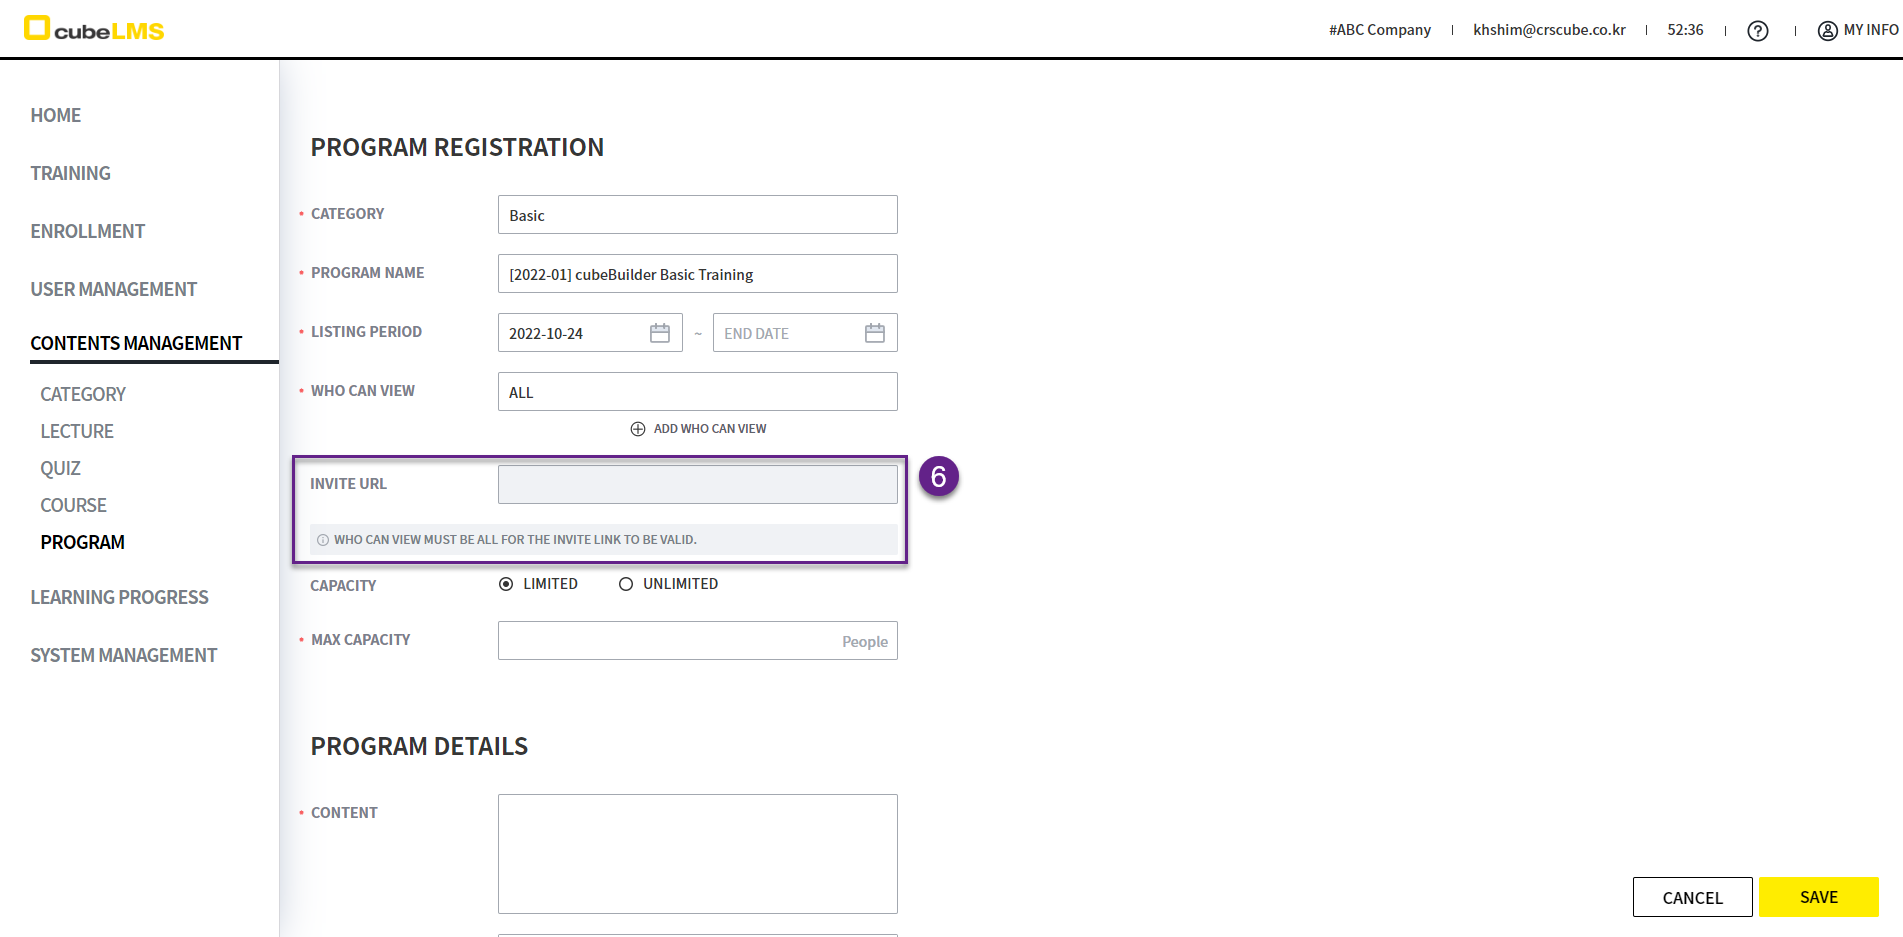Open the Course submenu item
Screen dimensions: 1903x937
click(73, 505)
